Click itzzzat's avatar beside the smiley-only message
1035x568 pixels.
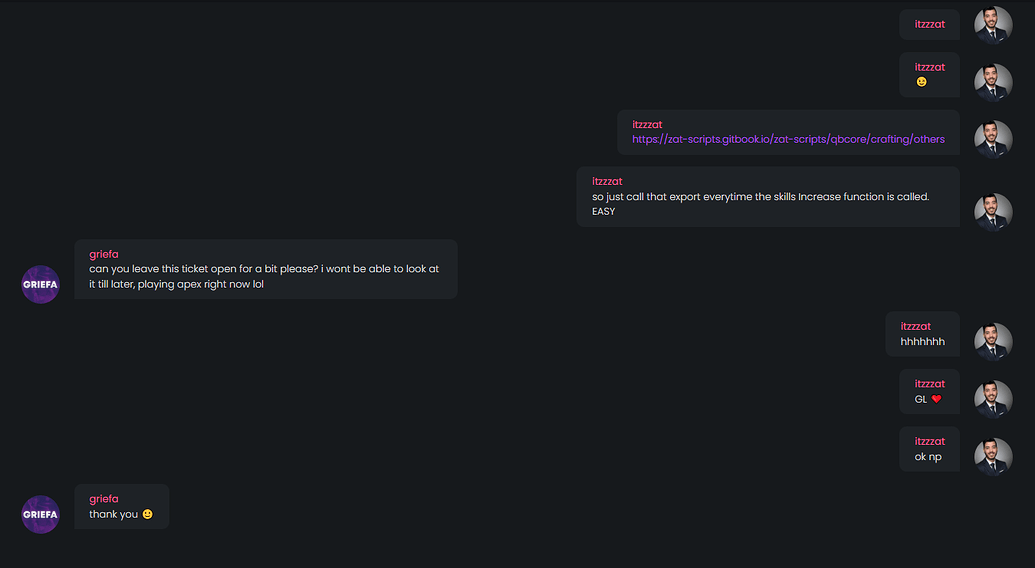(993, 82)
